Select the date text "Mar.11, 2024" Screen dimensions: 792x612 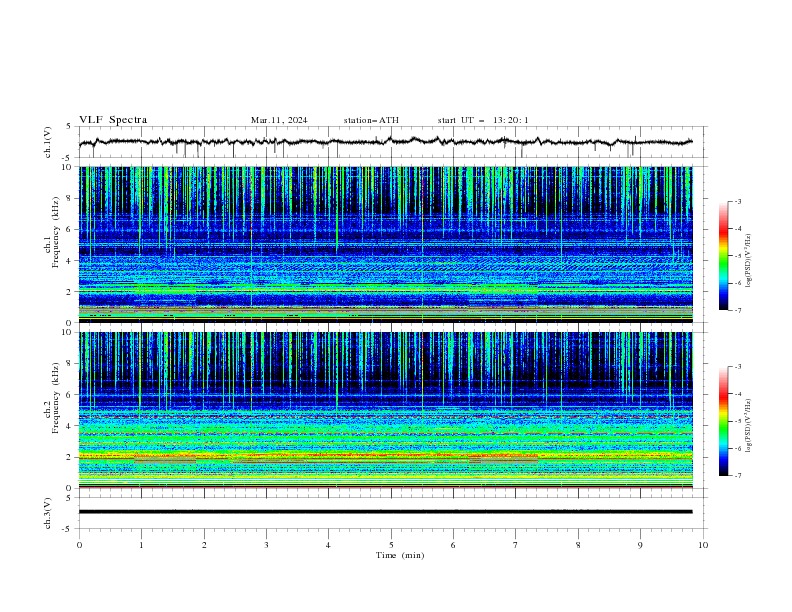[x=279, y=120]
